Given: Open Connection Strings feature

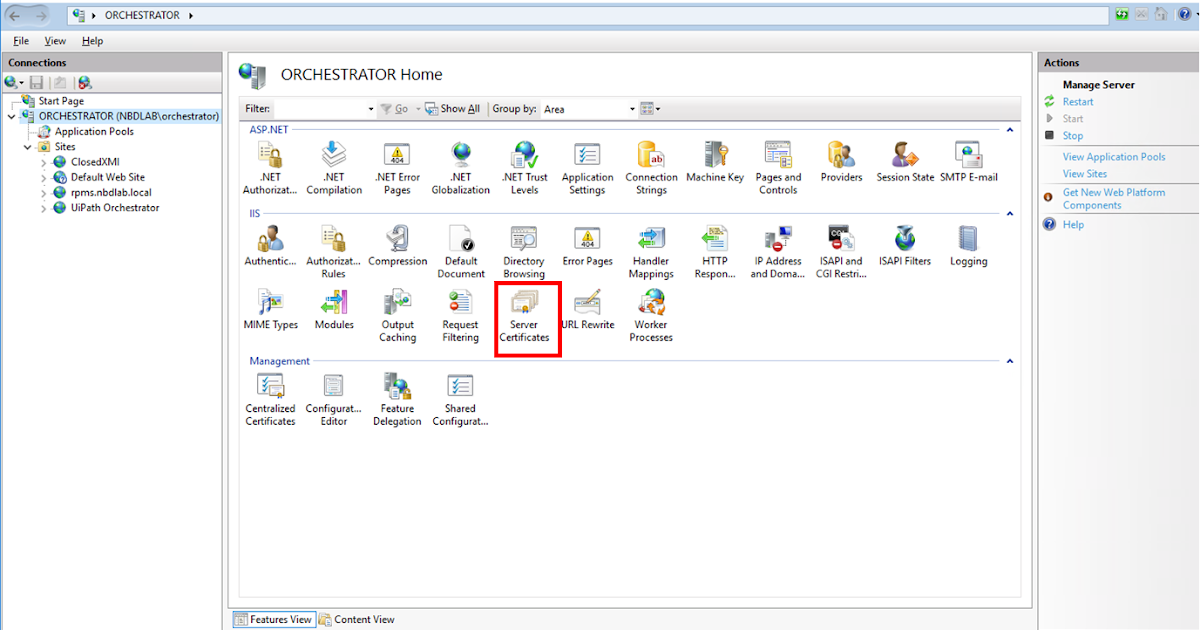Looking at the screenshot, I should pyautogui.click(x=651, y=168).
